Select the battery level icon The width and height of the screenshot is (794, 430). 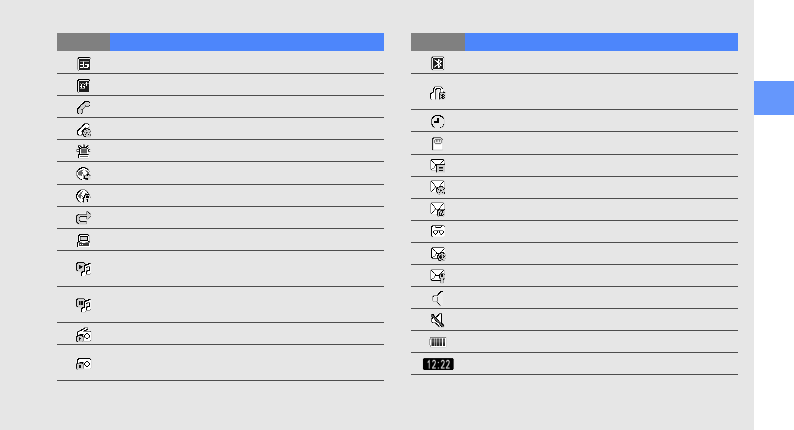click(438, 342)
